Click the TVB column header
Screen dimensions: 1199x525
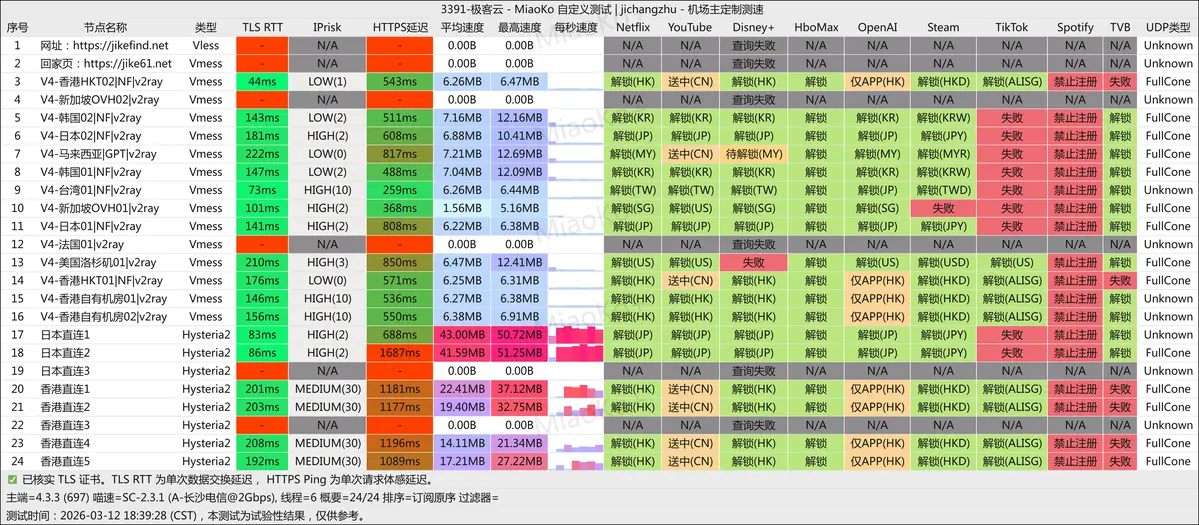click(x=1120, y=28)
